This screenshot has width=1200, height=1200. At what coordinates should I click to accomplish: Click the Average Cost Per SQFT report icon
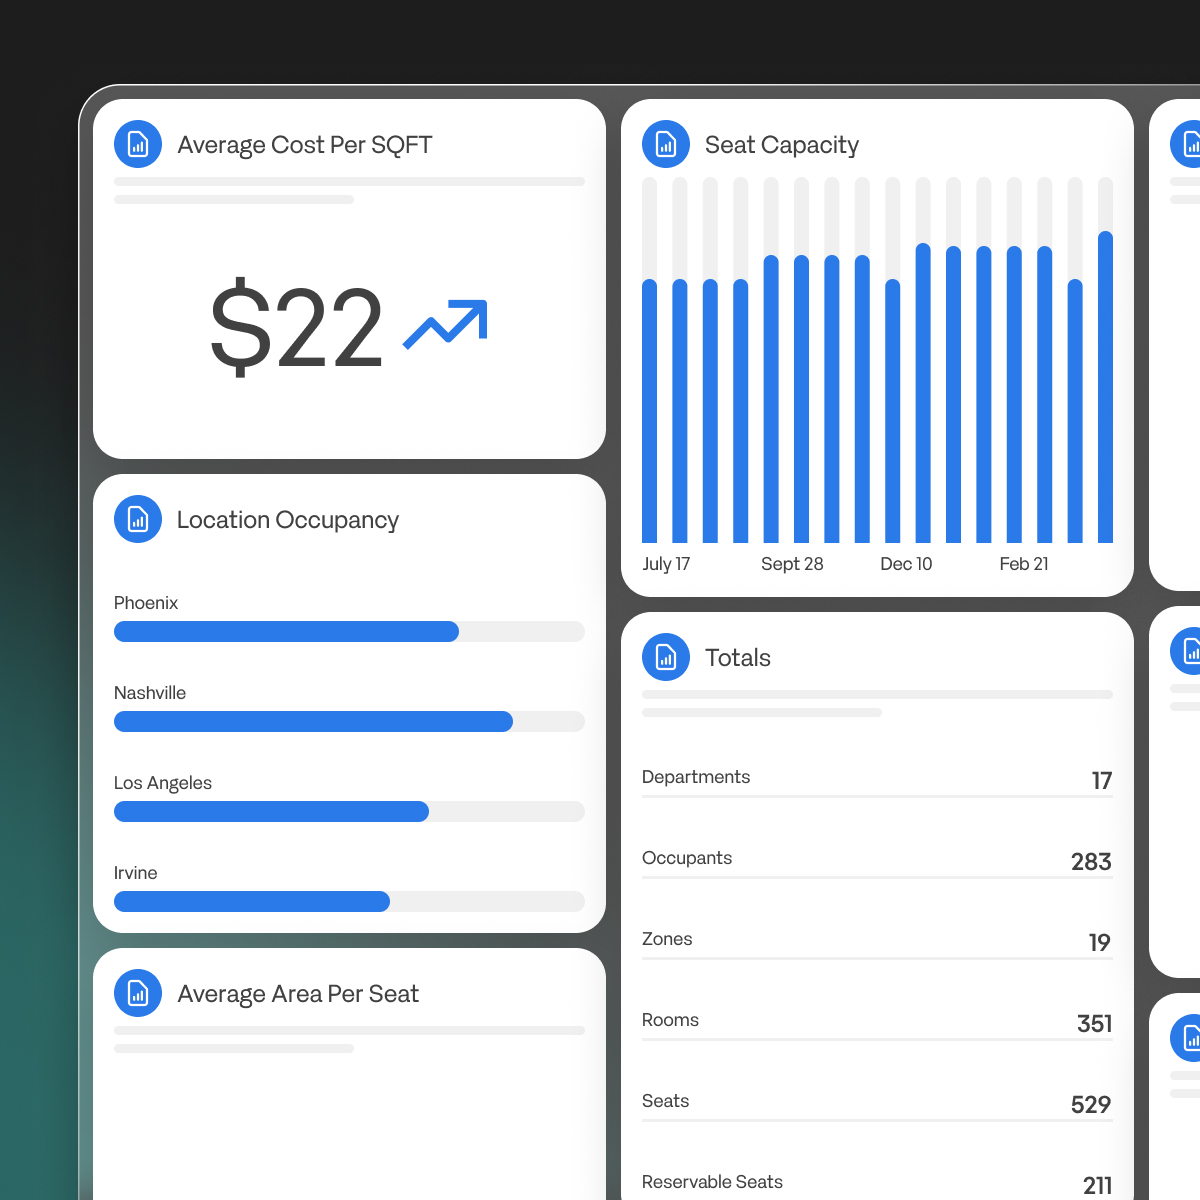pyautogui.click(x=138, y=144)
